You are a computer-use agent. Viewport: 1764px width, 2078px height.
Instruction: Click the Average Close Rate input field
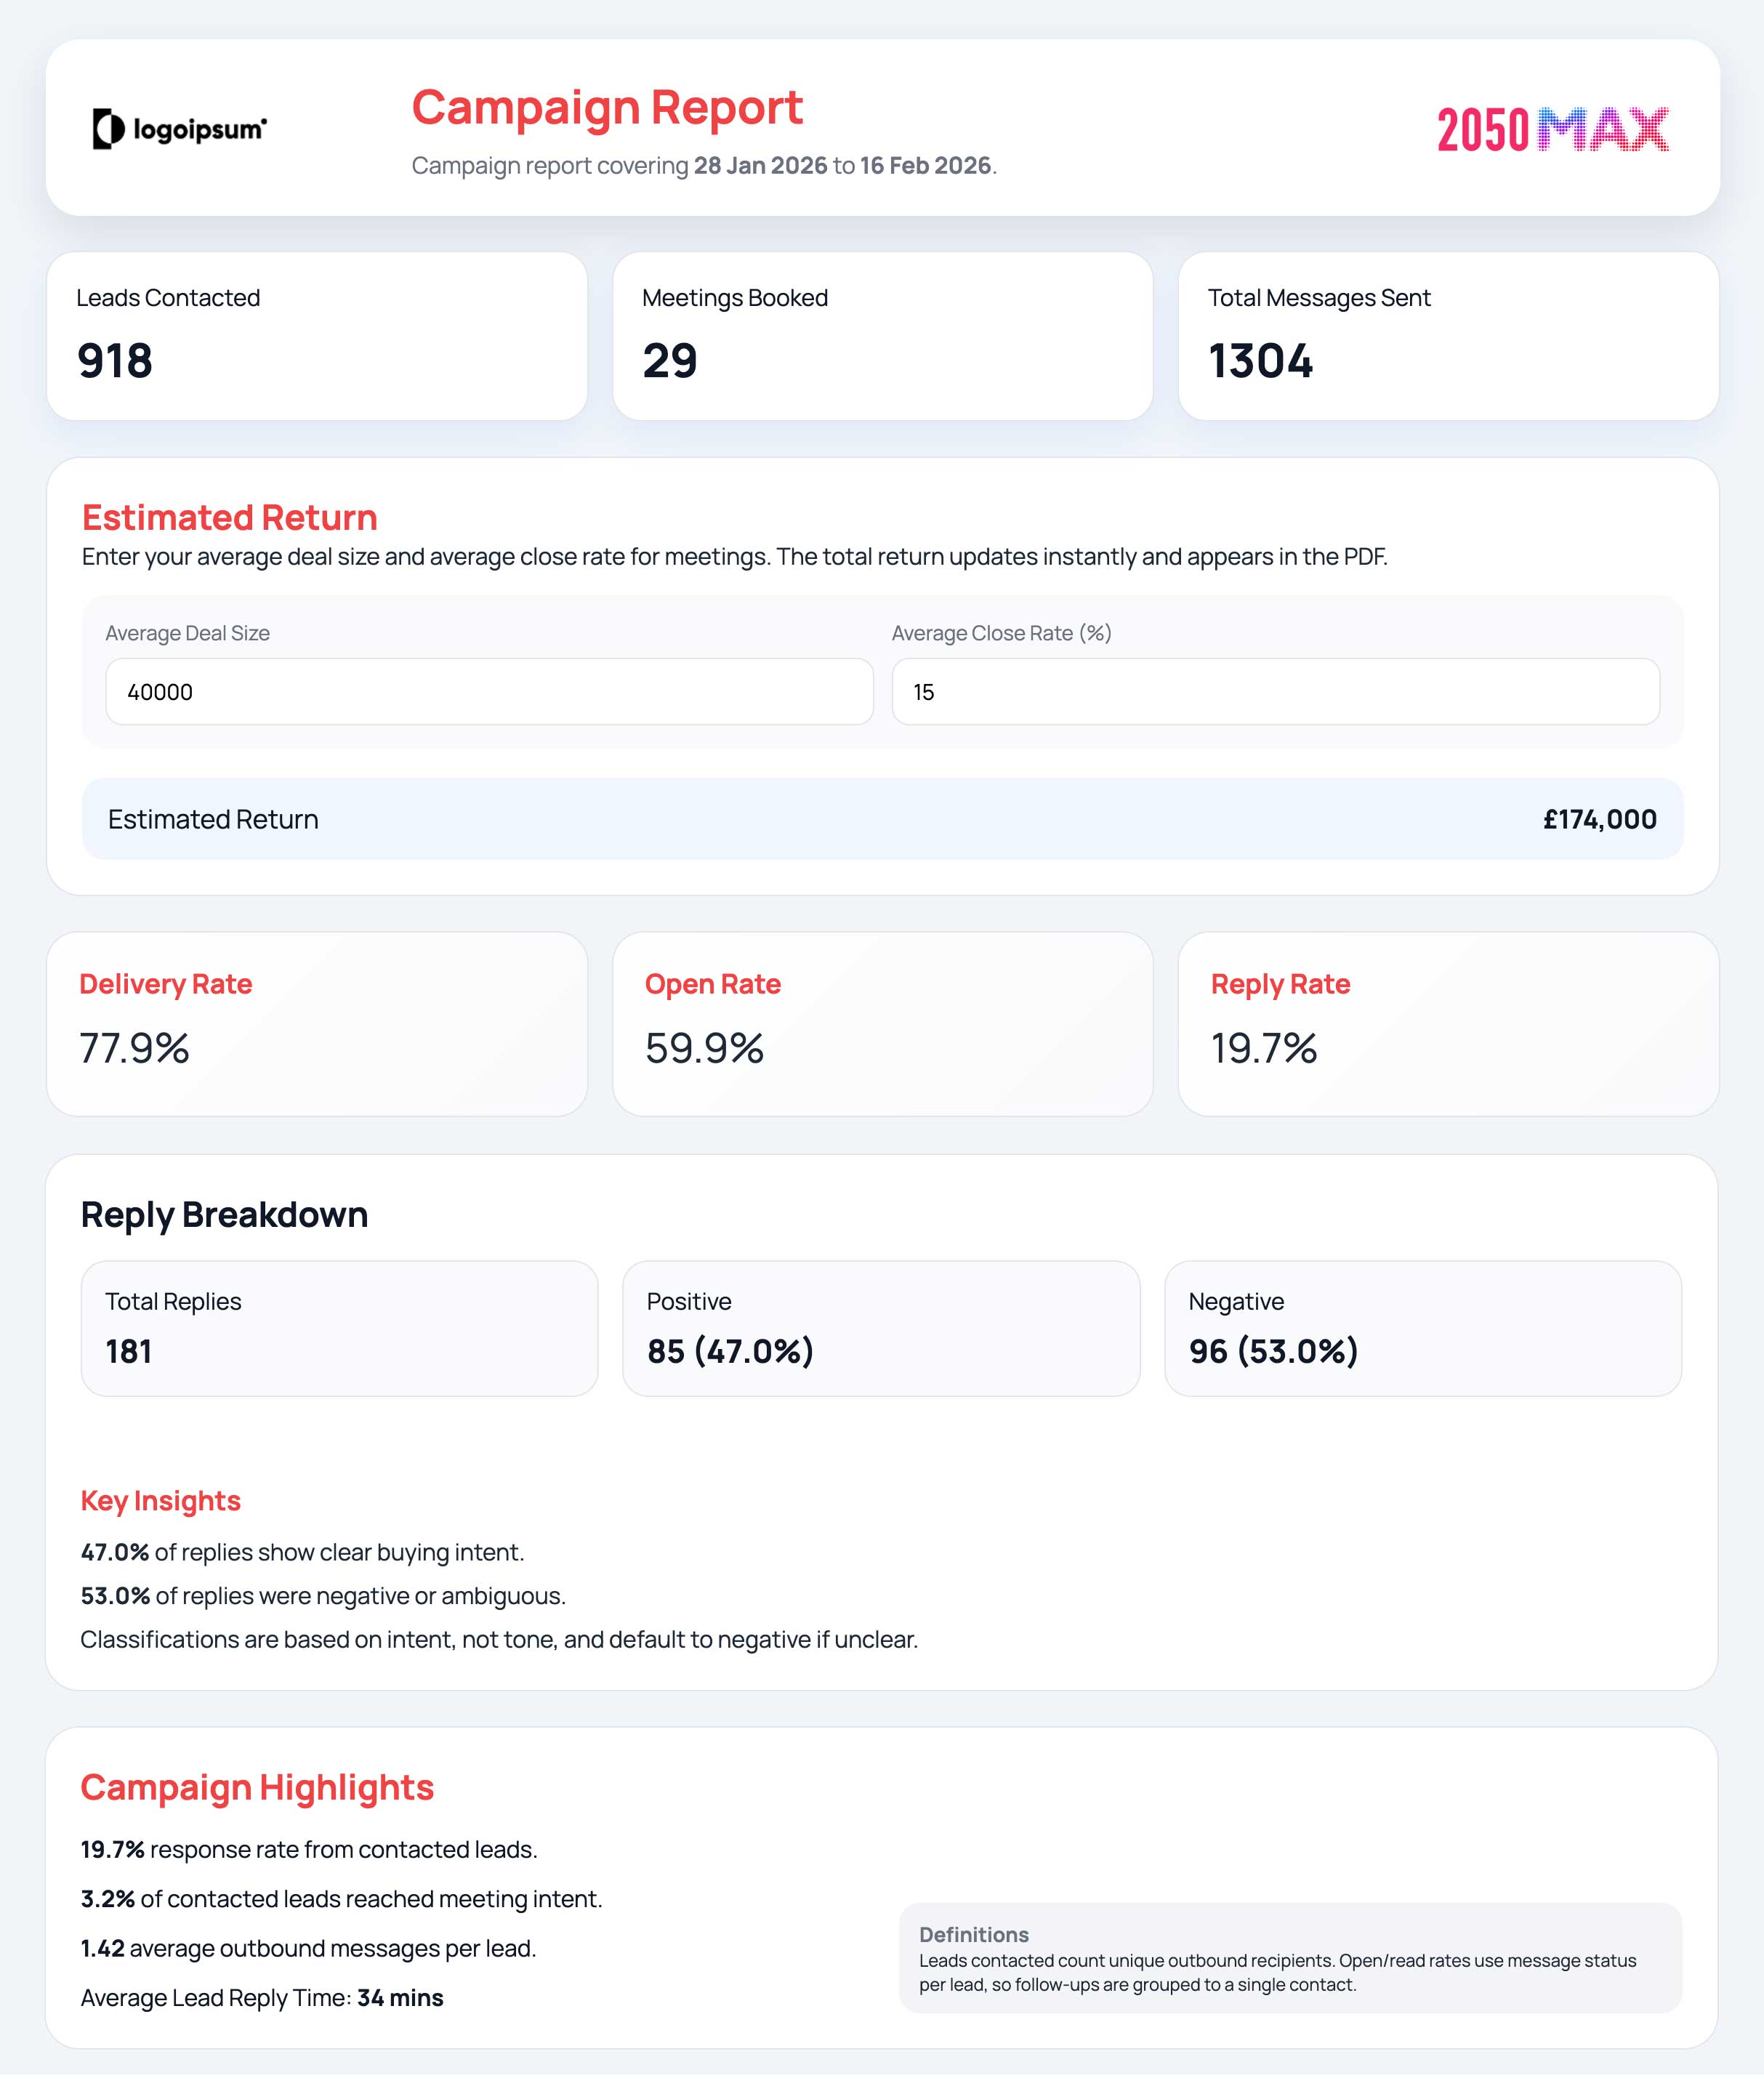point(1275,691)
